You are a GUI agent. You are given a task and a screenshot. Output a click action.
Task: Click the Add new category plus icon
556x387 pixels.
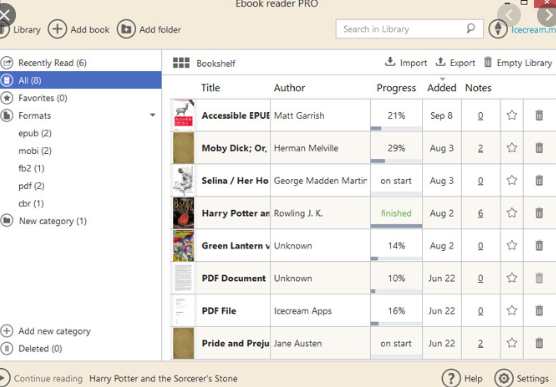click(7, 331)
